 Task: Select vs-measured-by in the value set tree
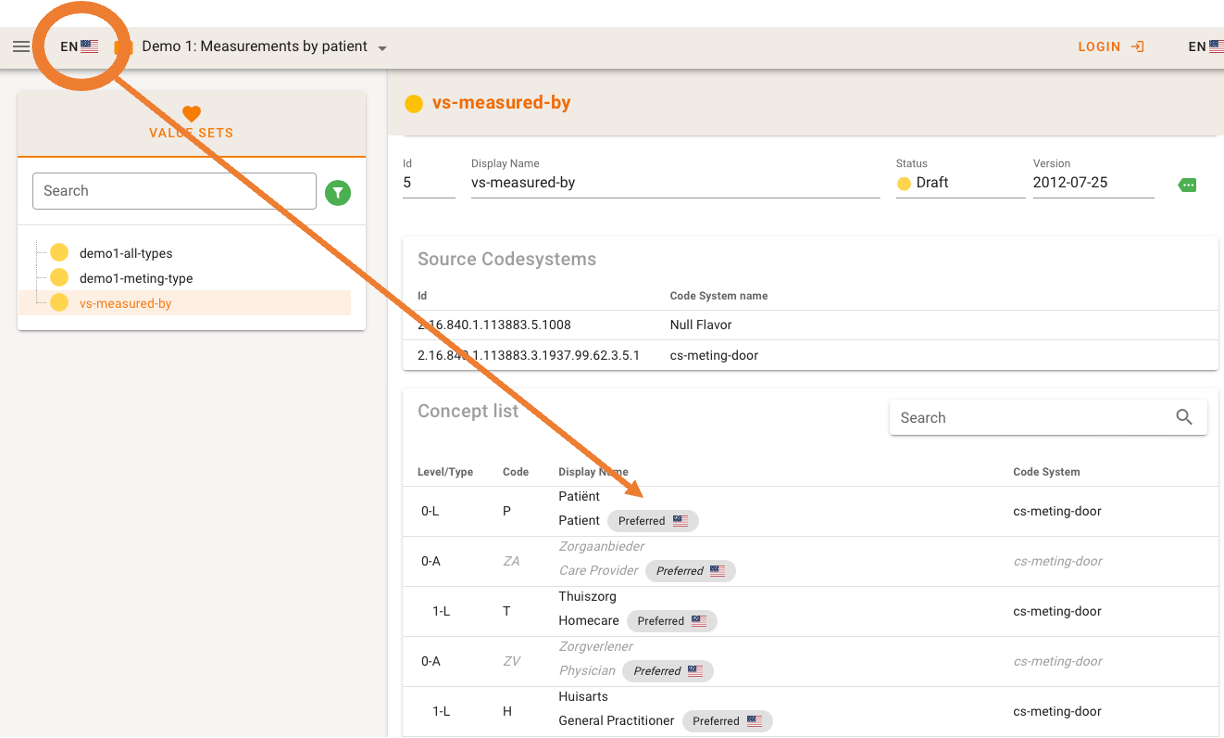(x=125, y=304)
